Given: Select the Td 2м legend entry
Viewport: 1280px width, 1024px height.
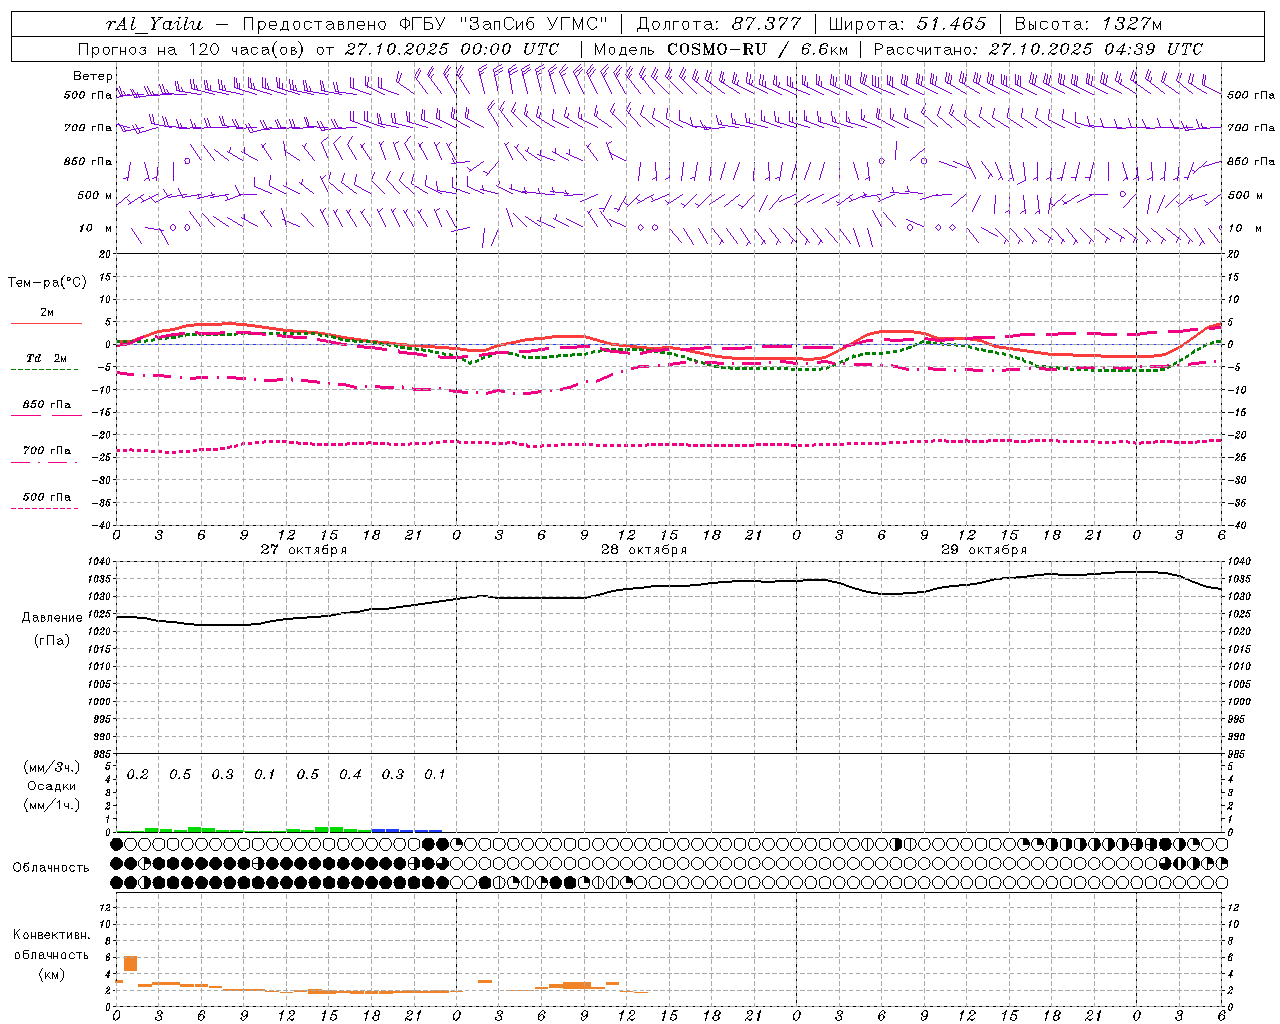Looking at the screenshot, I should tap(45, 359).
